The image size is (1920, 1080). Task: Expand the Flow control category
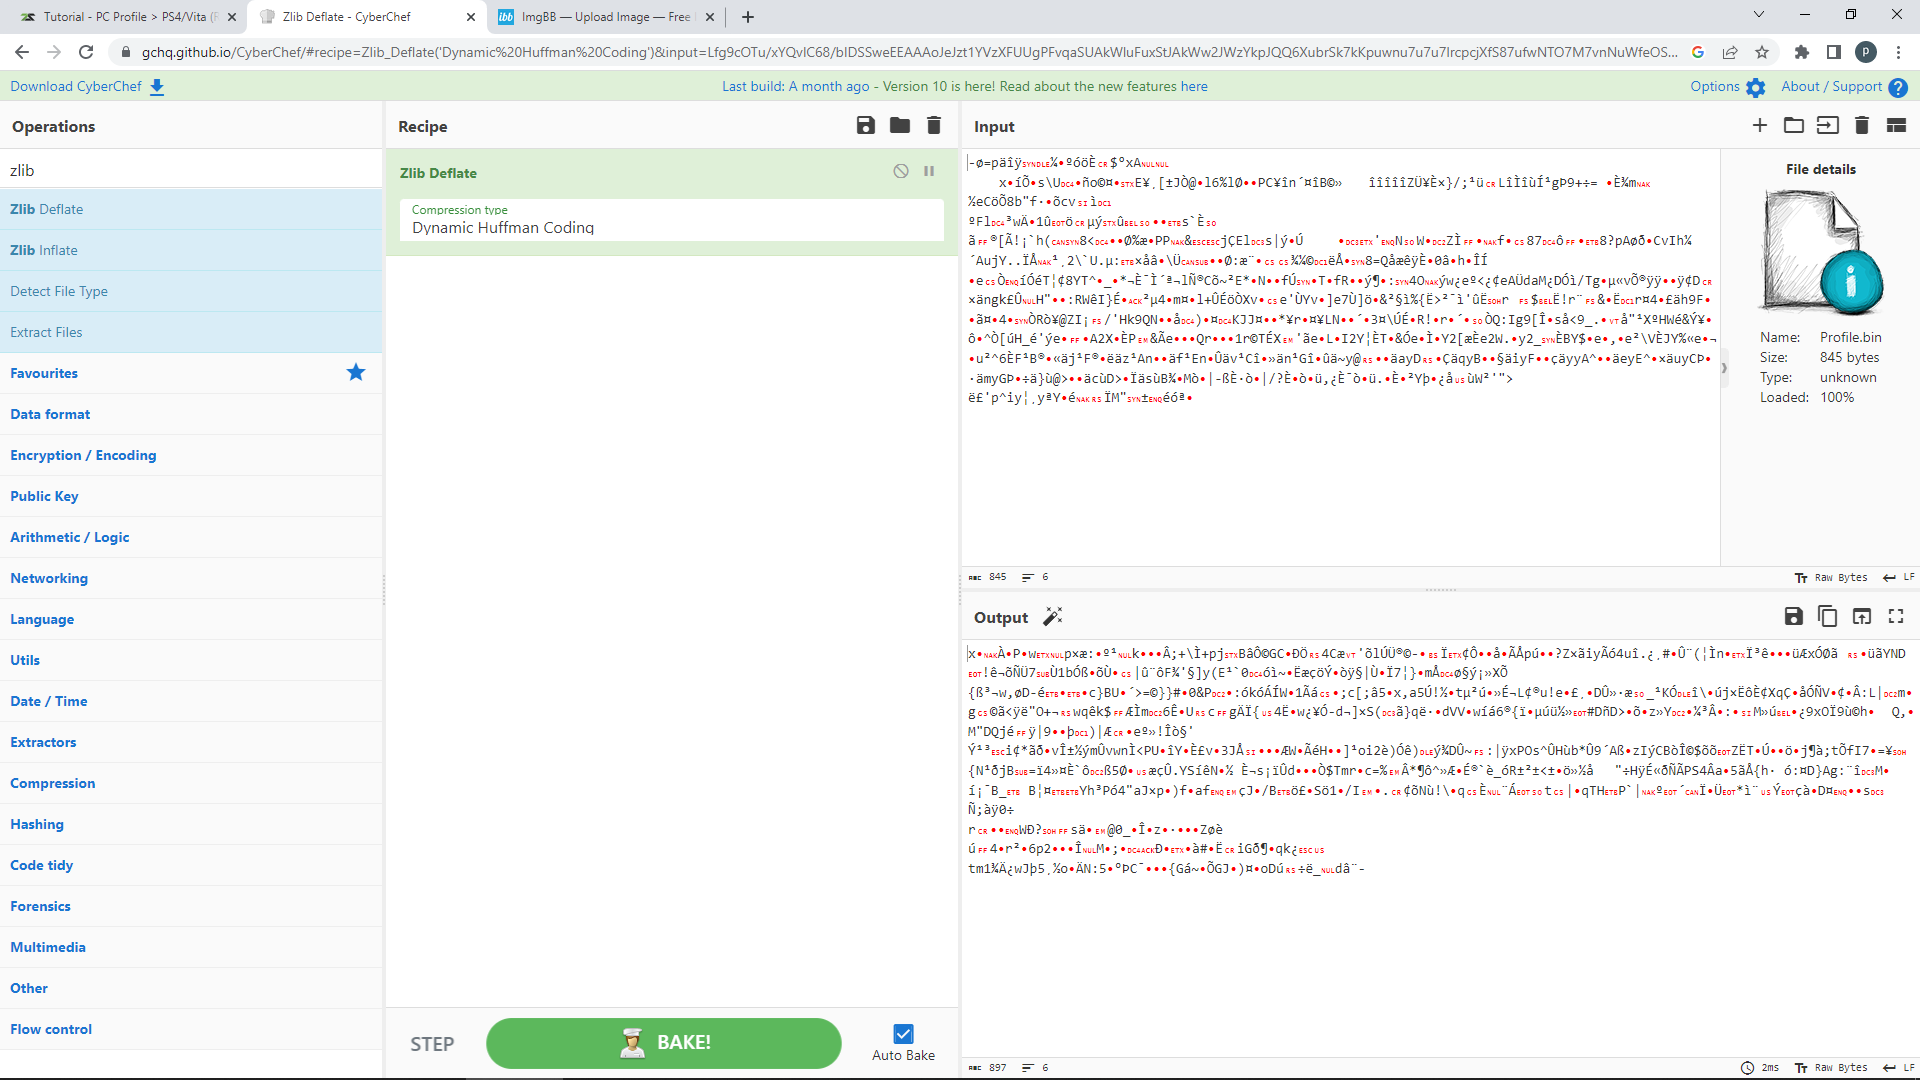click(191, 1029)
